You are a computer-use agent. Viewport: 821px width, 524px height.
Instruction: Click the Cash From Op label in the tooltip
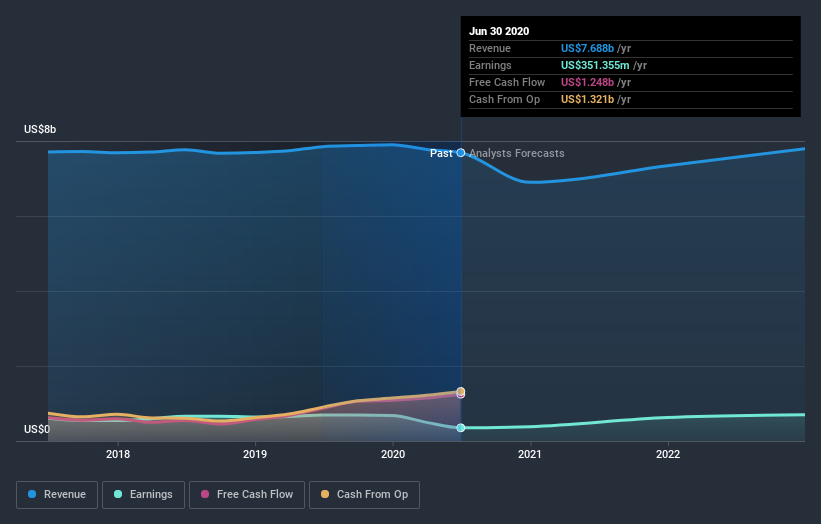pyautogui.click(x=504, y=99)
